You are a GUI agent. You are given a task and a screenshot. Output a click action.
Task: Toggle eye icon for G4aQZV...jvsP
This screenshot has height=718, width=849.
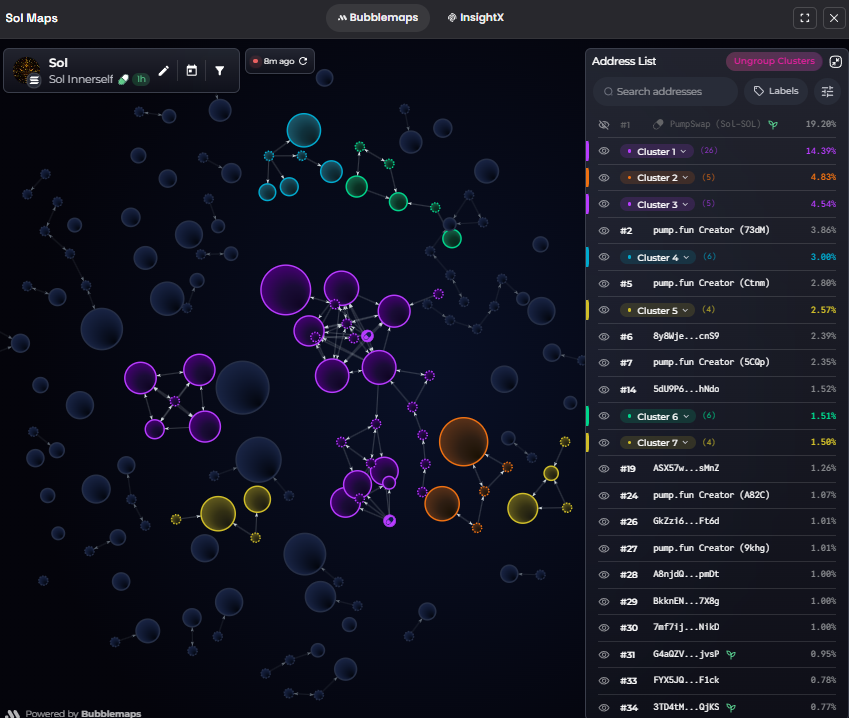click(x=604, y=655)
